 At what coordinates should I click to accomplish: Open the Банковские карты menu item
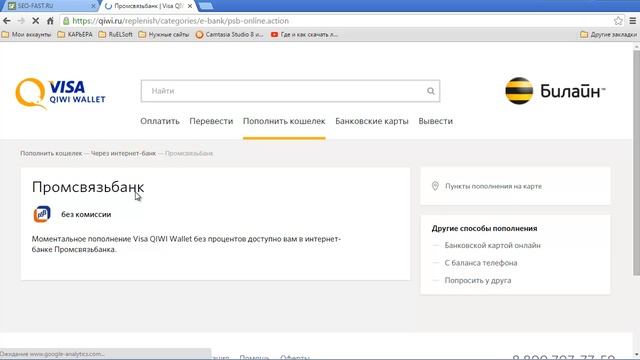(x=372, y=121)
